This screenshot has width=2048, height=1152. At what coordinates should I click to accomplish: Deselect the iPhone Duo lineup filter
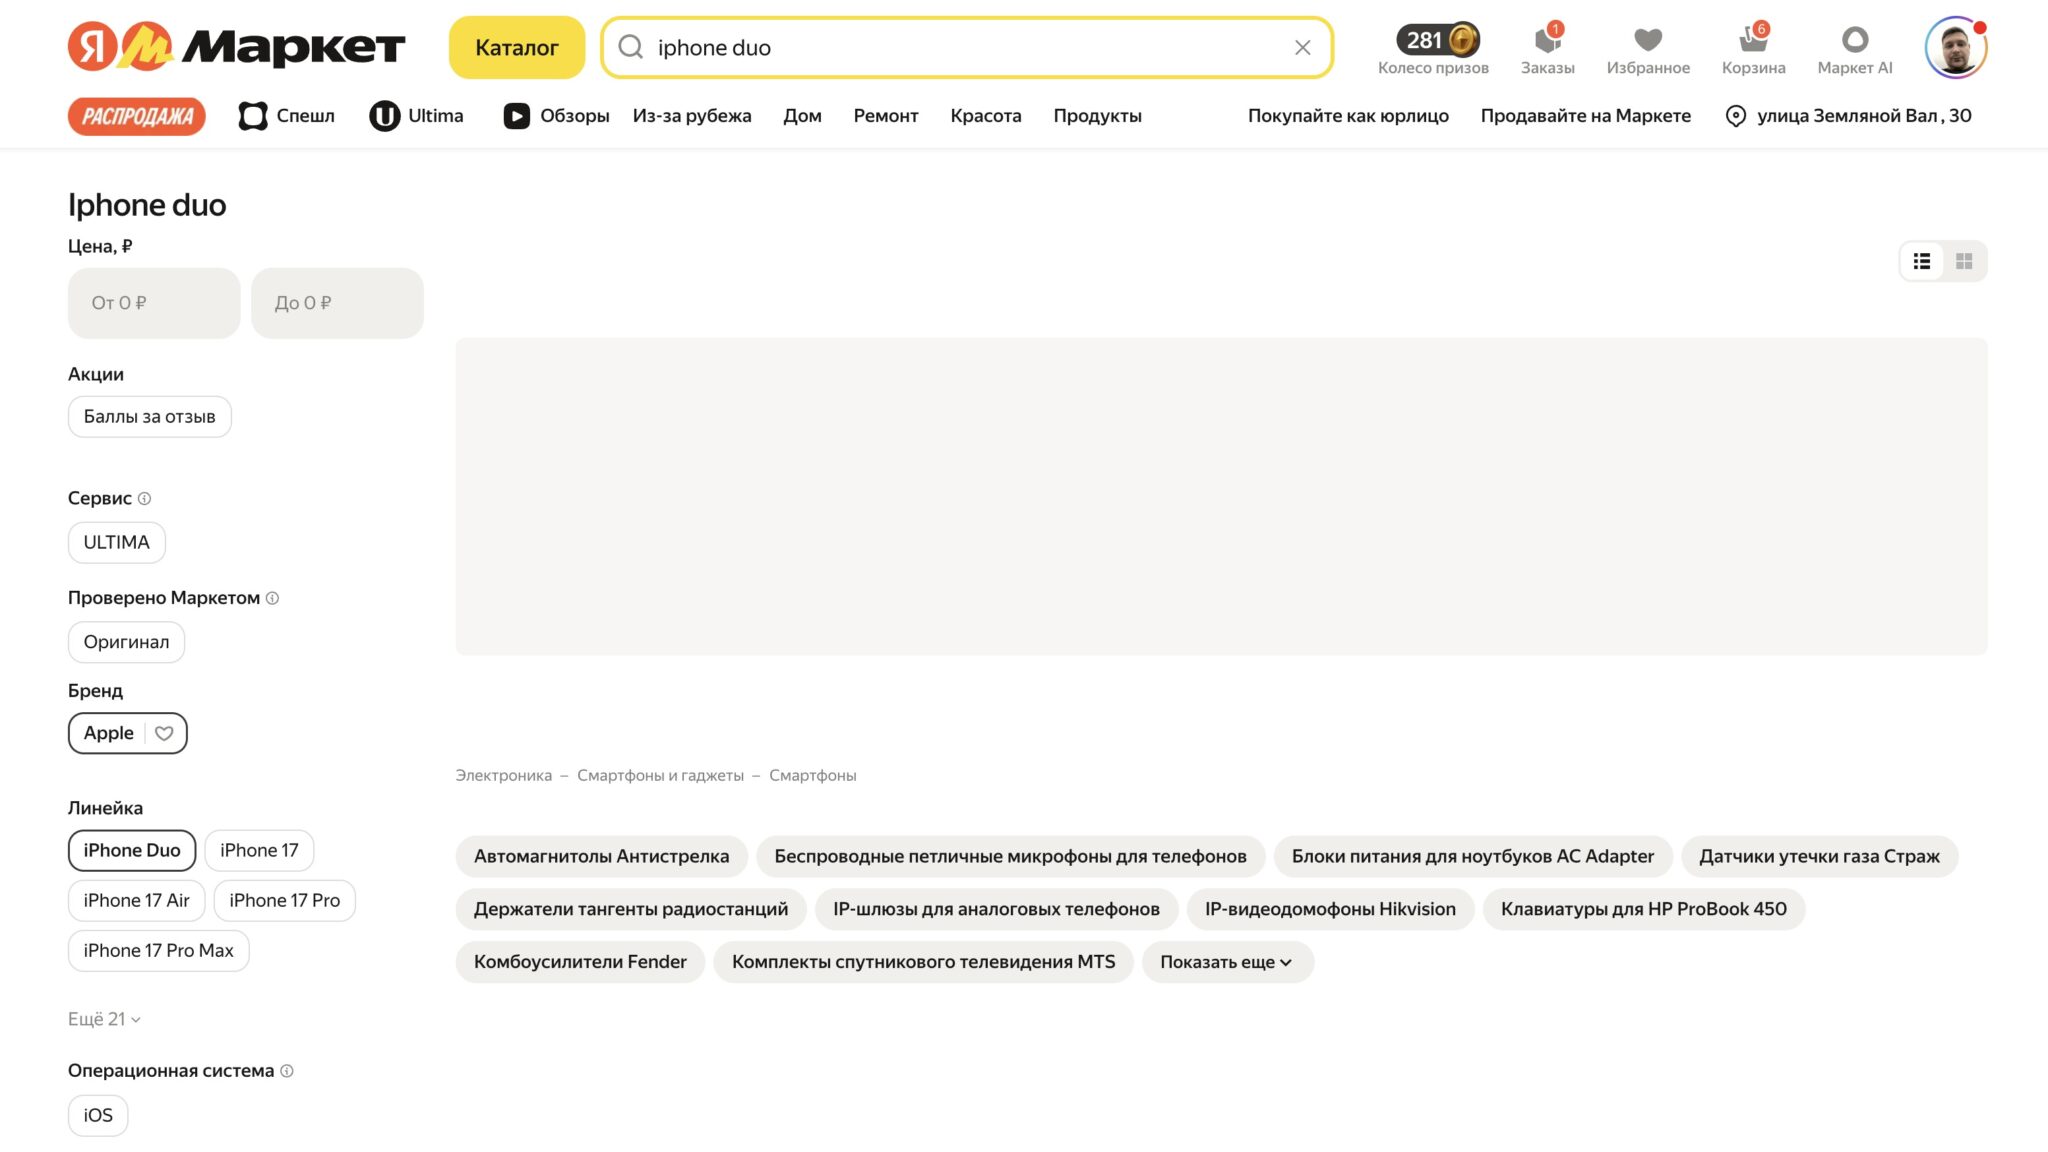(132, 850)
